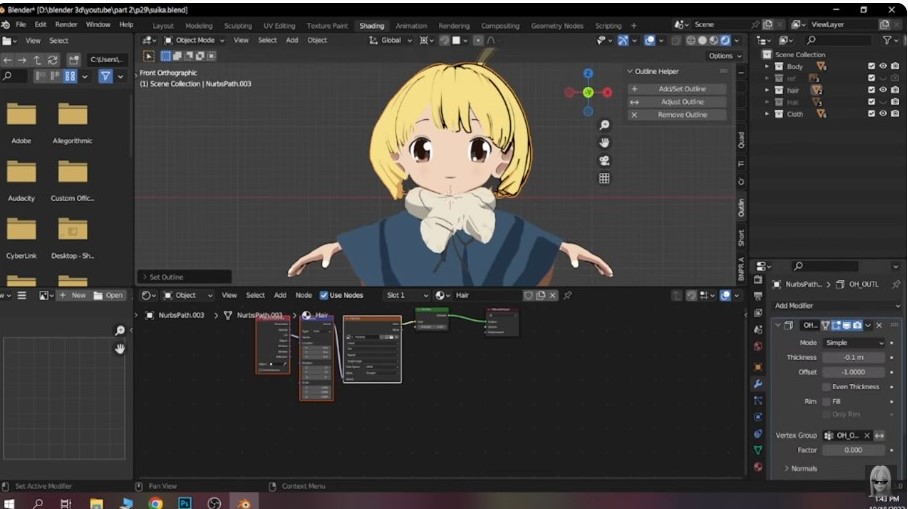
Task: Open Chrome from Windows taskbar
Action: click(x=155, y=503)
